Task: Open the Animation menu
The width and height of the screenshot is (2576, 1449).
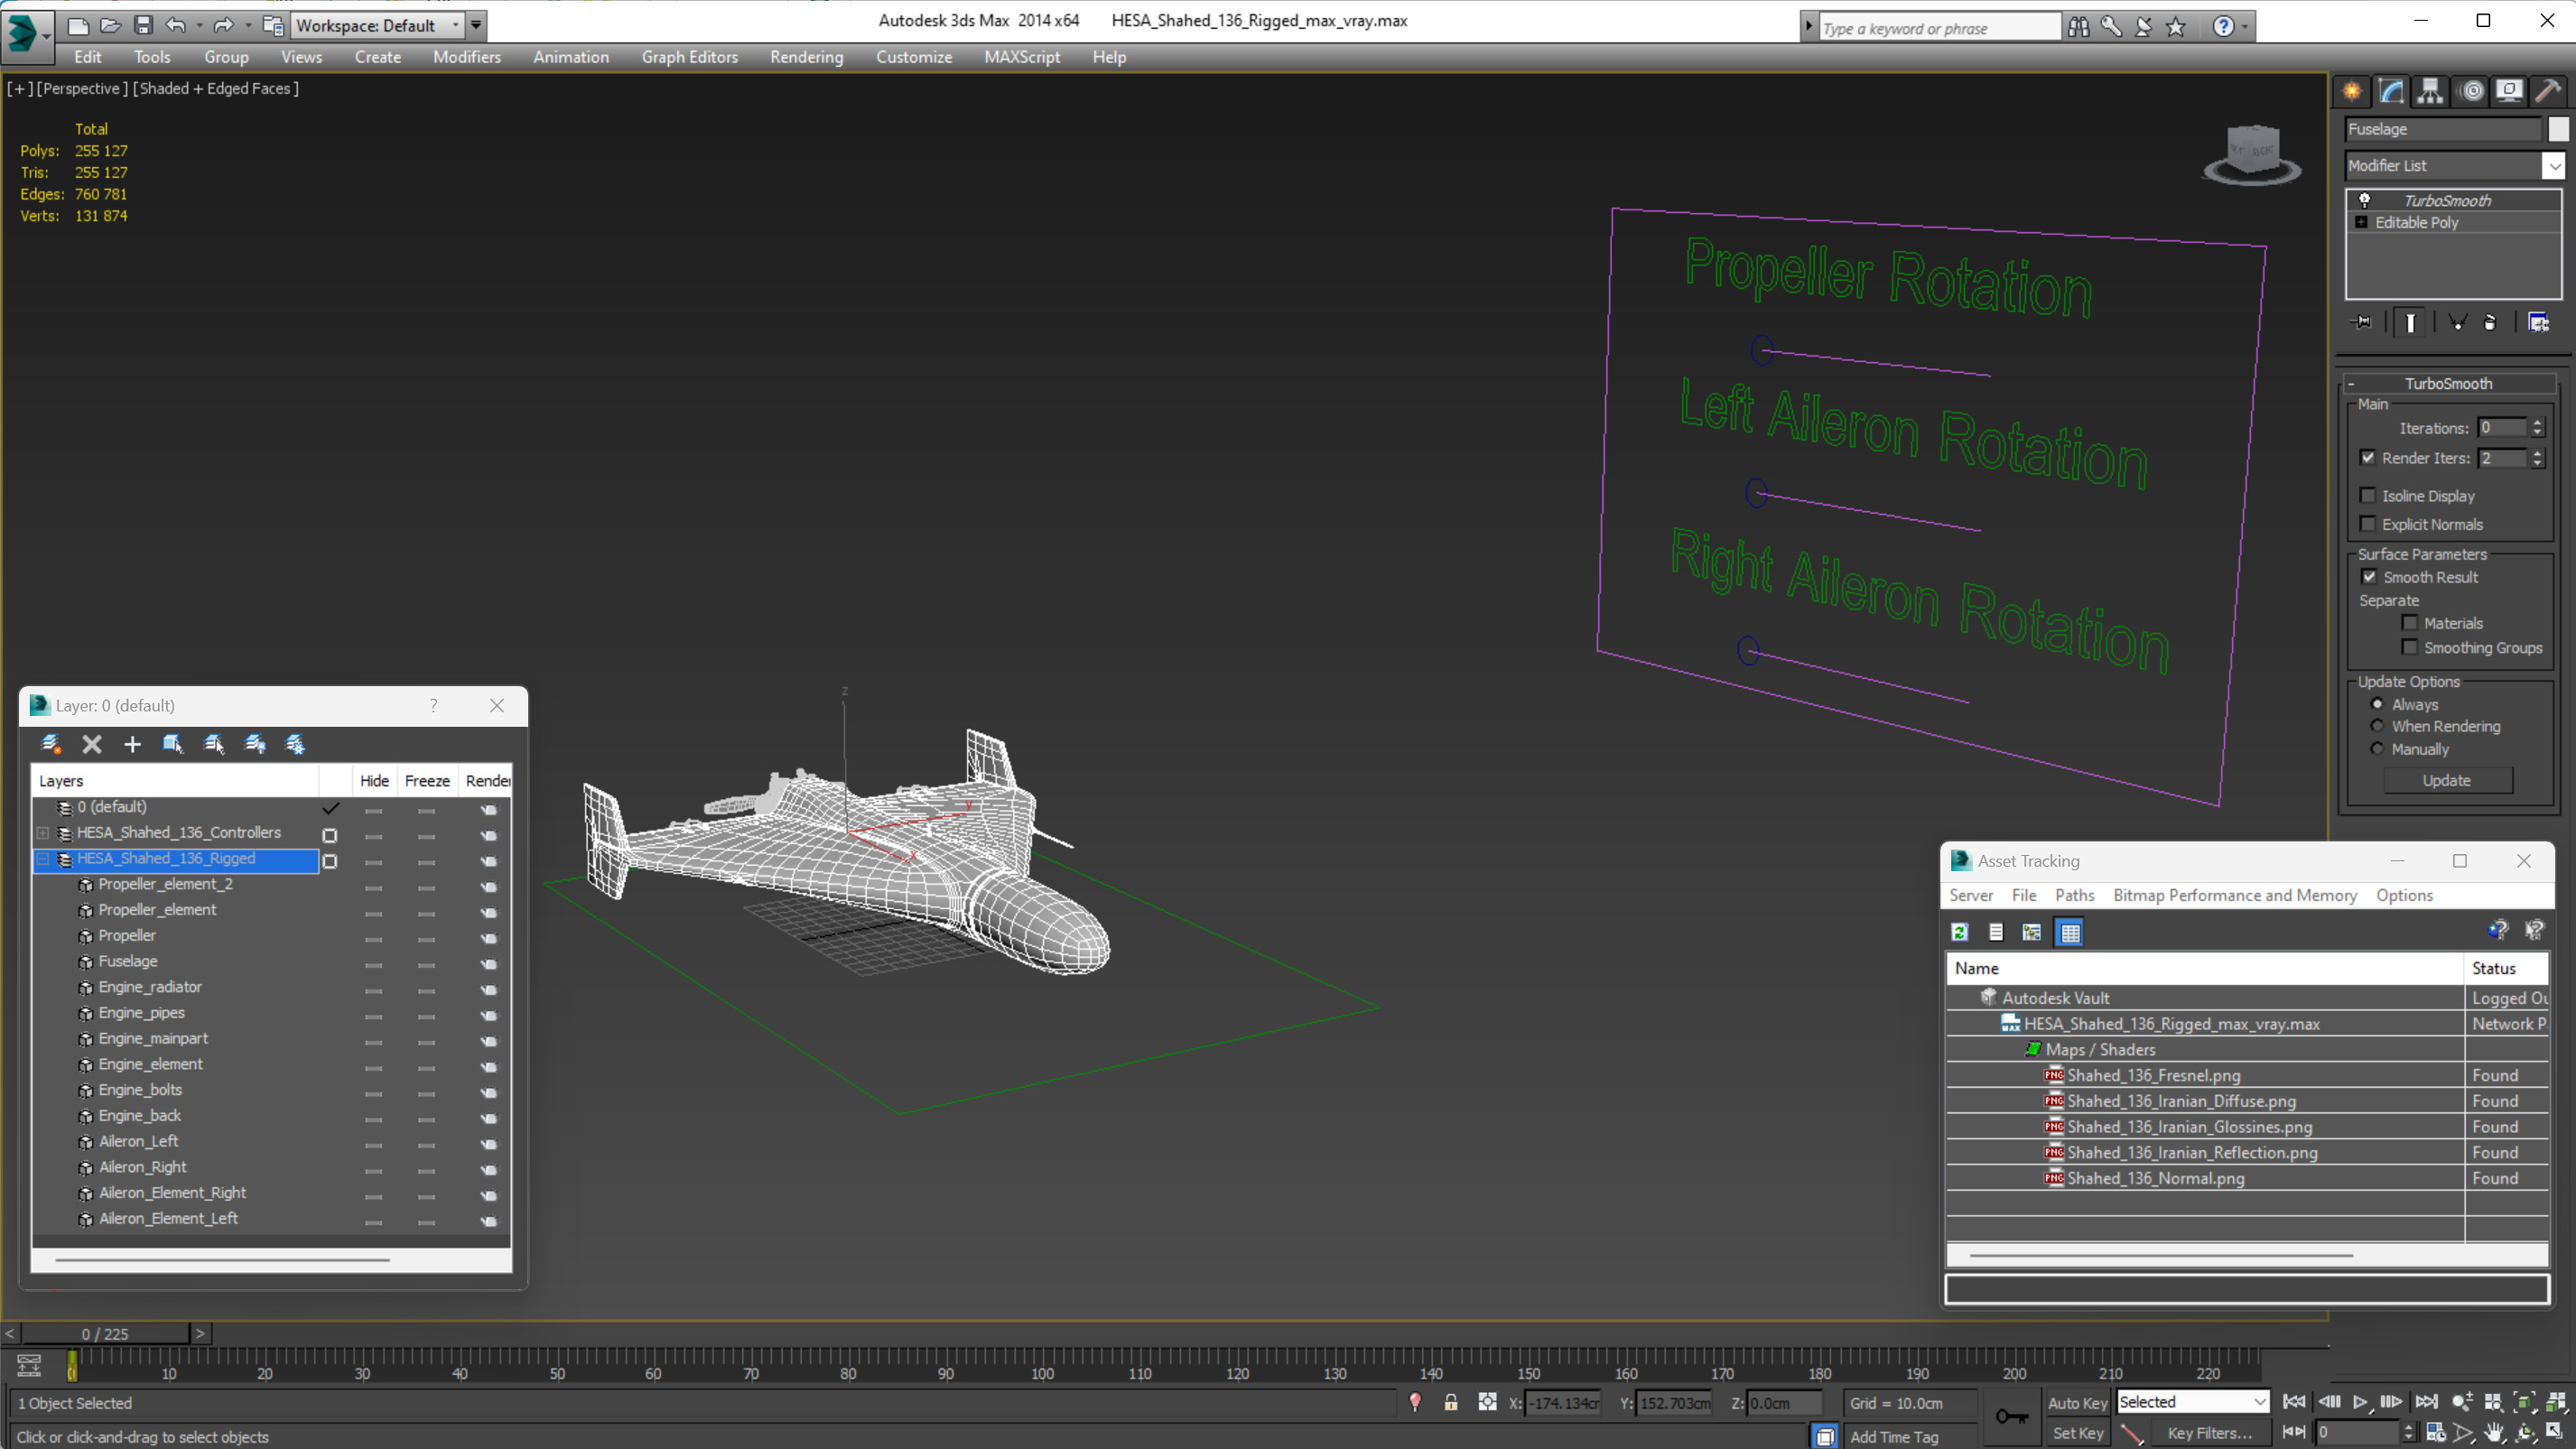Action: (571, 57)
